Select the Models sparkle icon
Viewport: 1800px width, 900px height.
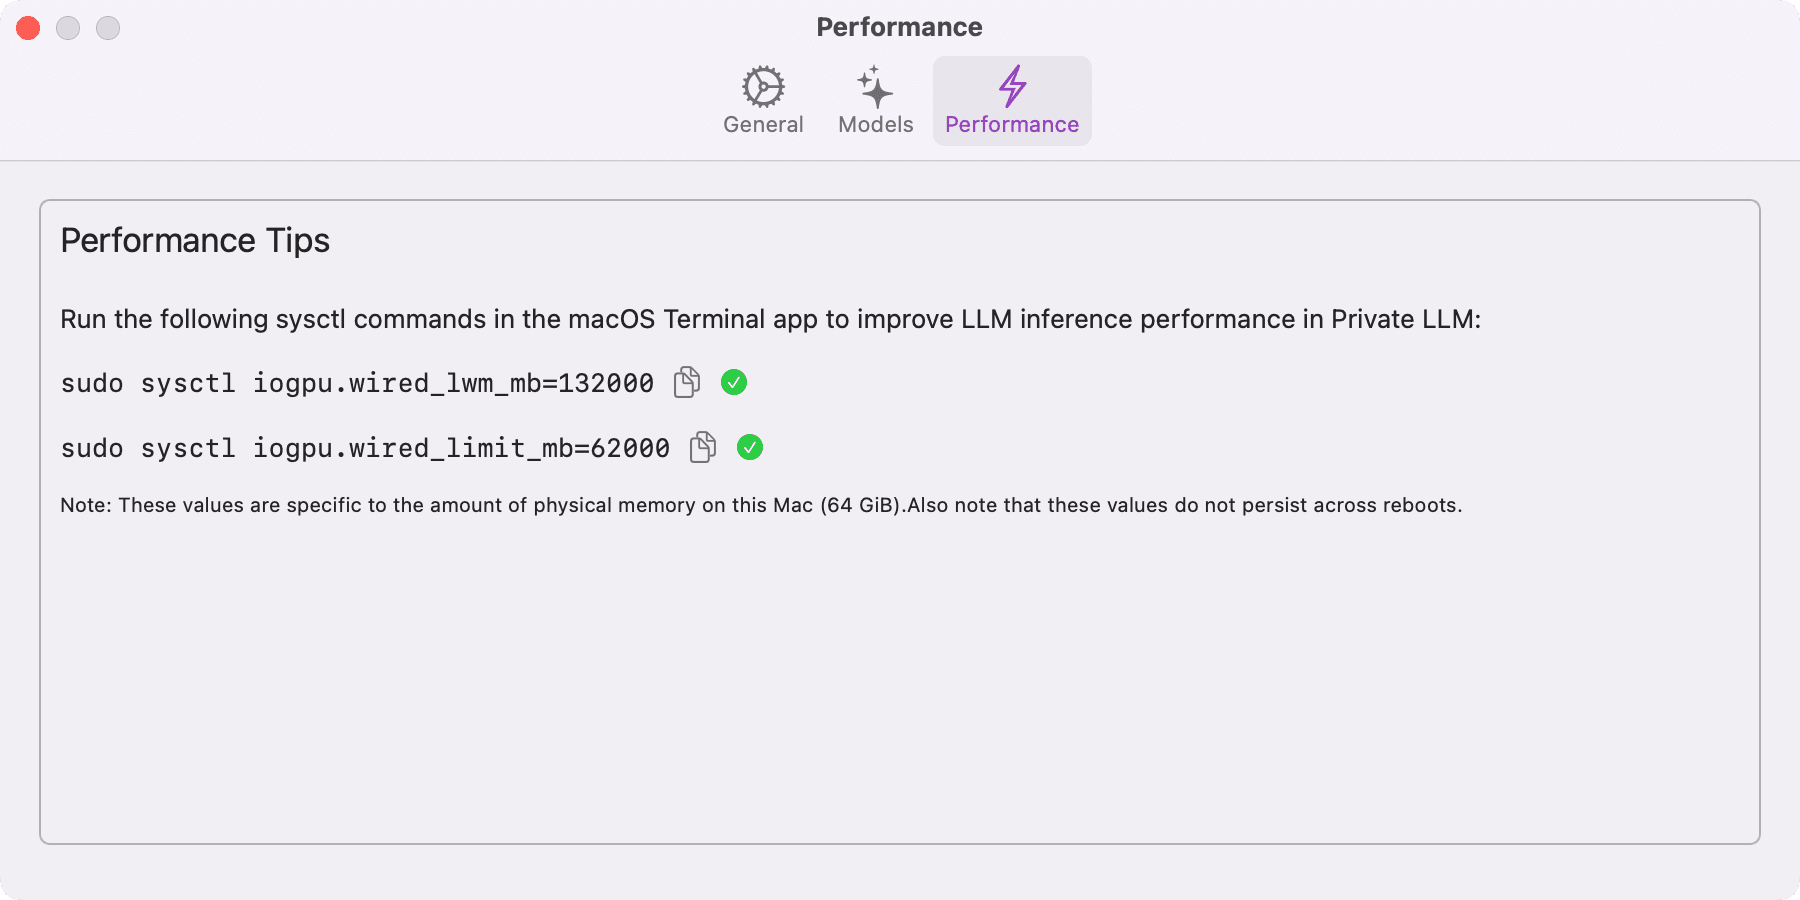point(874,89)
